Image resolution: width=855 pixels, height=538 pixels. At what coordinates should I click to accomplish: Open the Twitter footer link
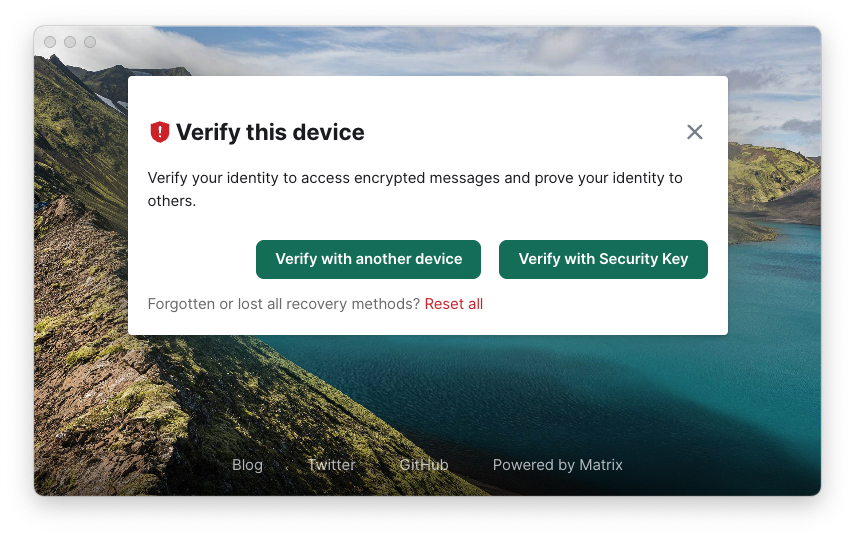(331, 465)
